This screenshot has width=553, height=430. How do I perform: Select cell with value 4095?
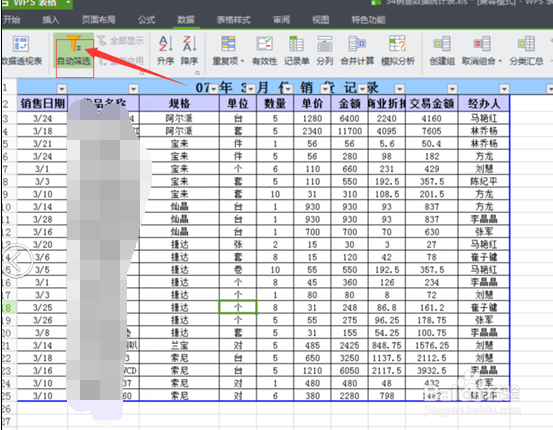coord(387,131)
